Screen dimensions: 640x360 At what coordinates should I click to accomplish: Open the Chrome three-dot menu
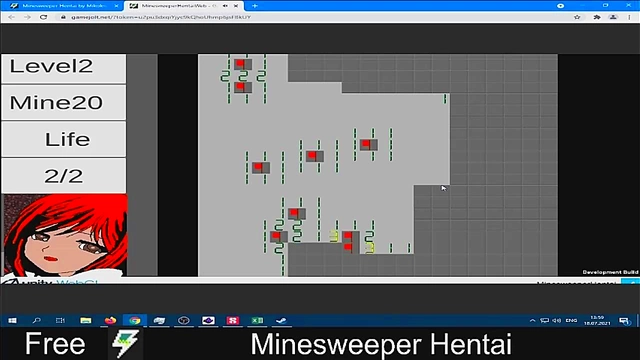click(x=630, y=17)
